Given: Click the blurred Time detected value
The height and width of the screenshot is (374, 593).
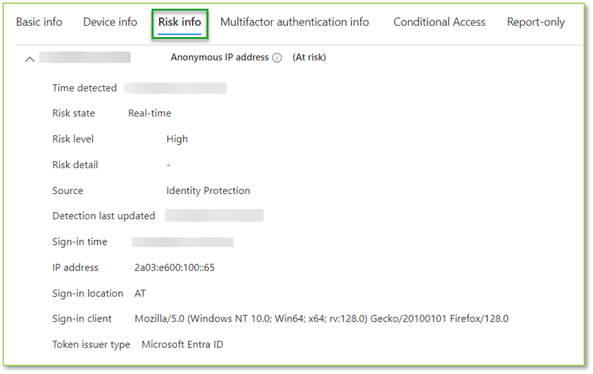Looking at the screenshot, I should 175,88.
